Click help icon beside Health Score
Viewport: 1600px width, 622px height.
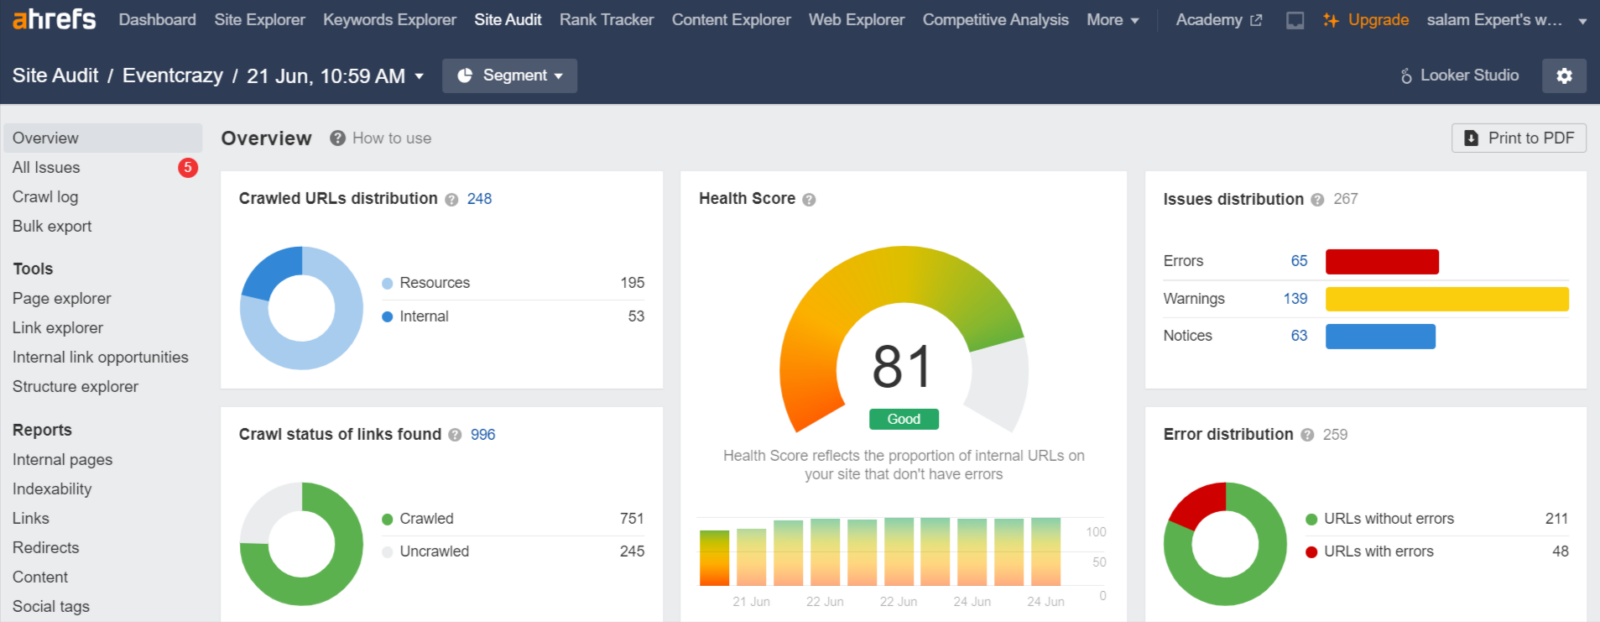click(x=809, y=199)
